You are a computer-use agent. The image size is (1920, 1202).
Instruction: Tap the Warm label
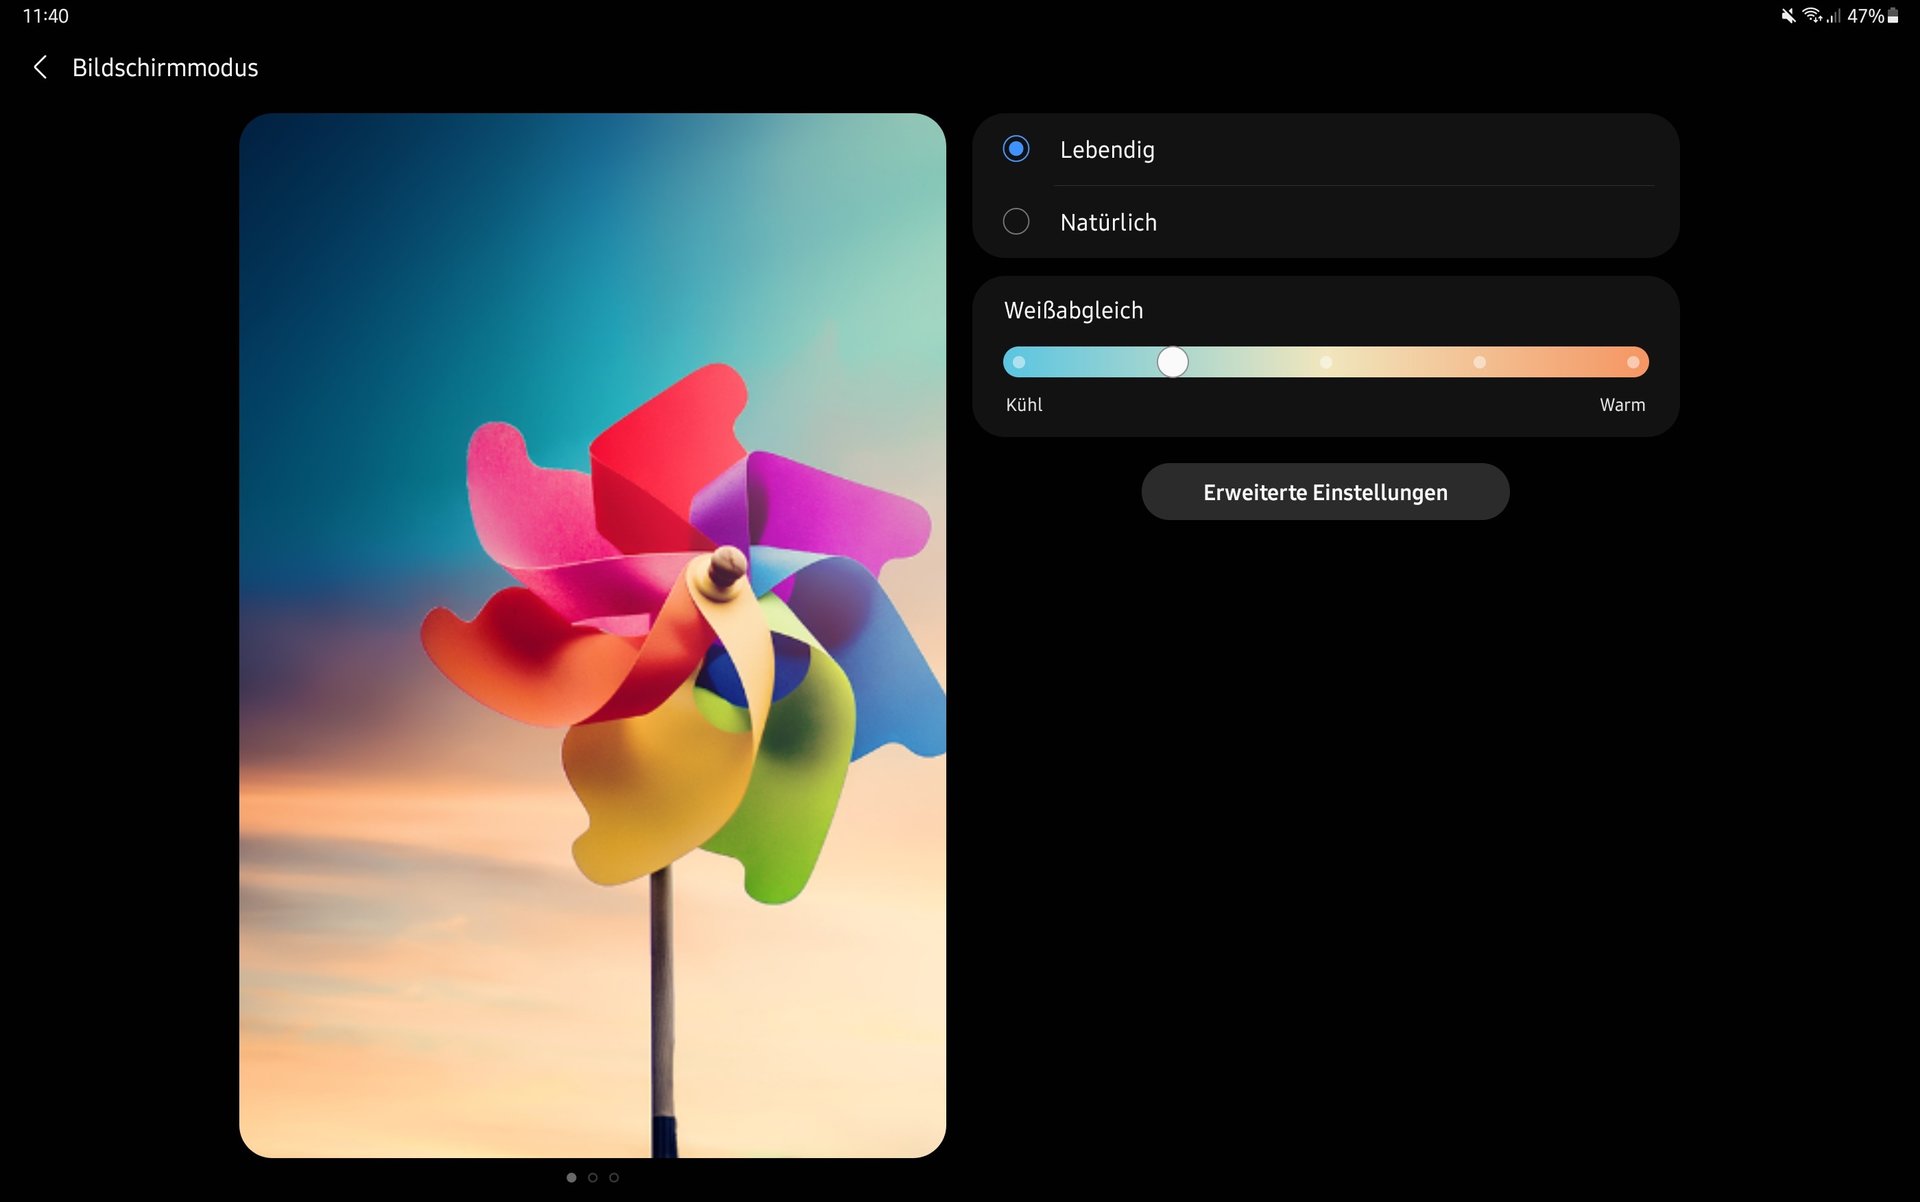pyautogui.click(x=1622, y=405)
